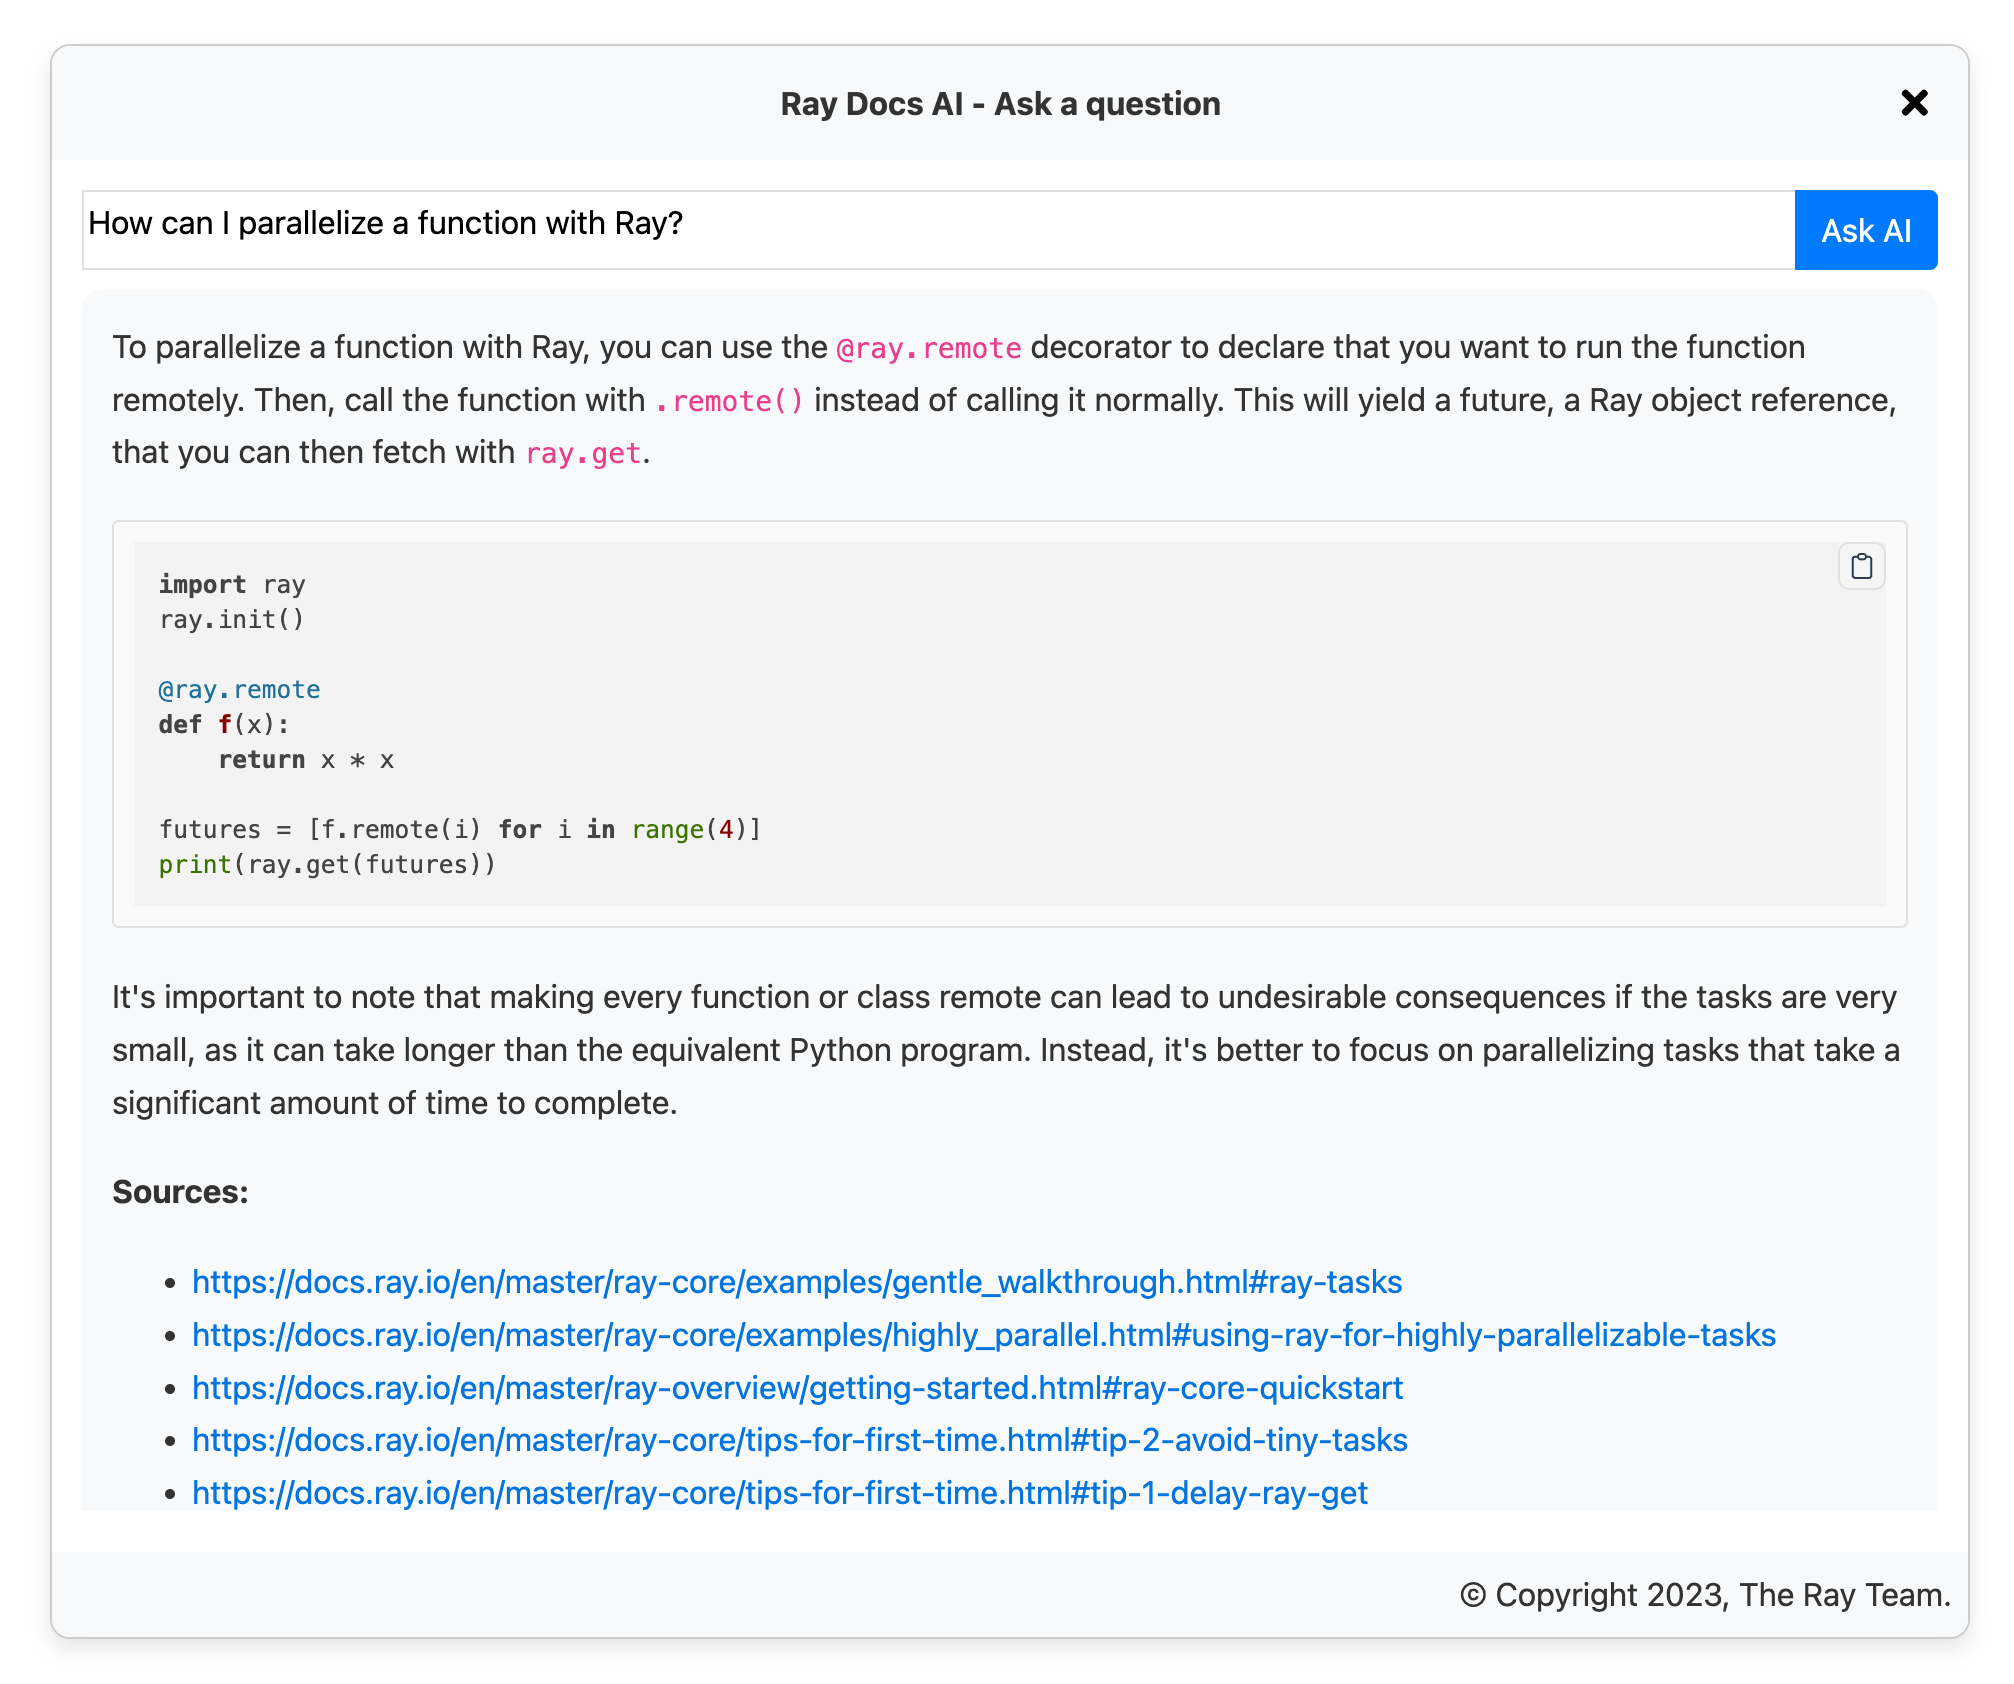Click the inline ray.get code text
Image resolution: width=2014 pixels, height=1684 pixels.
583,453
